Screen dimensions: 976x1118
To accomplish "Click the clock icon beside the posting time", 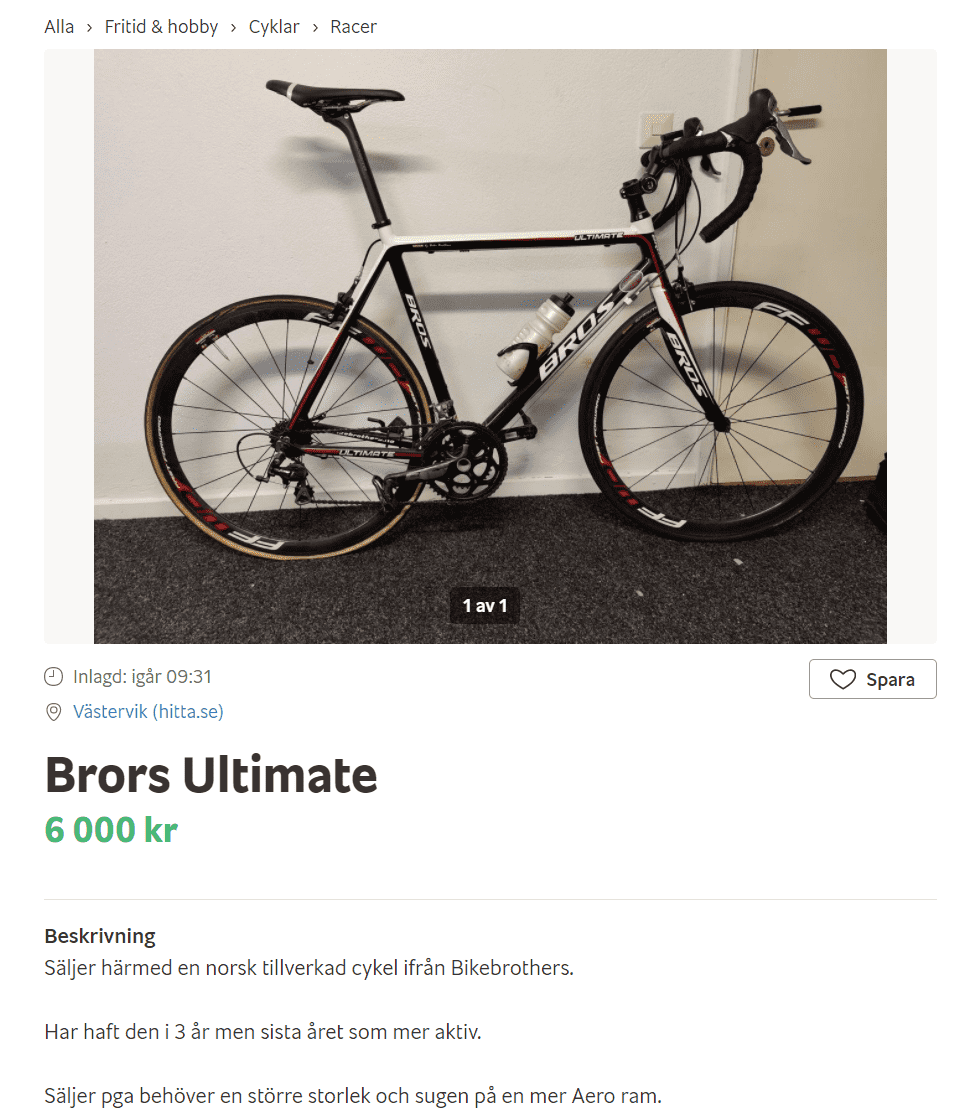I will tap(54, 677).
